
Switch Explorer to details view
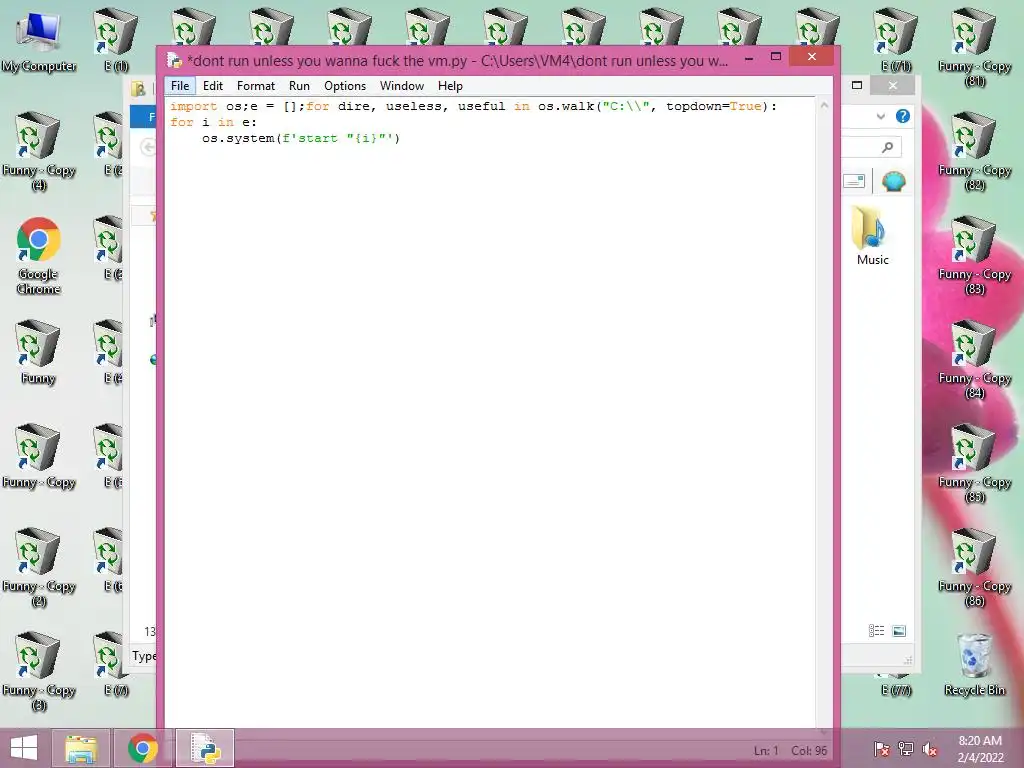876,631
